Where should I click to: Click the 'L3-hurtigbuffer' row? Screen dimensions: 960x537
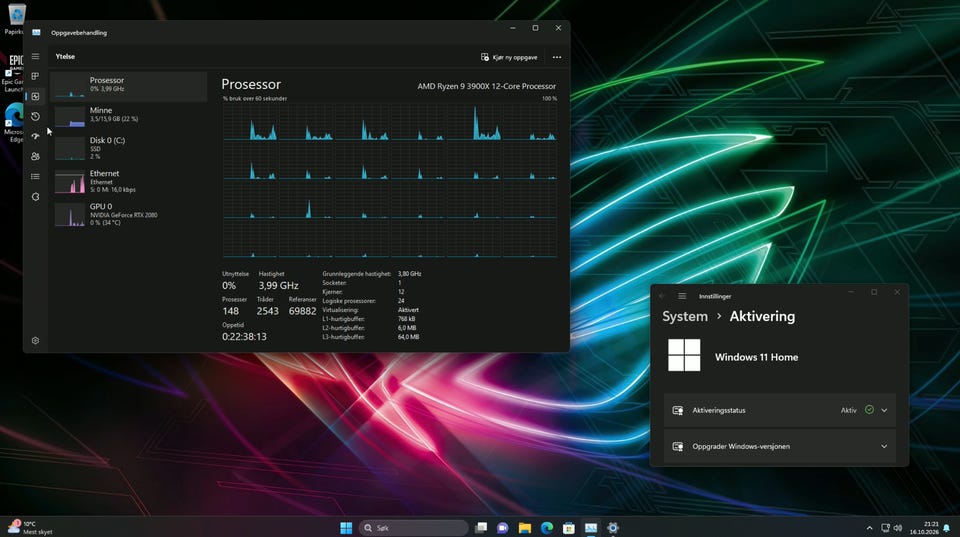(371, 337)
